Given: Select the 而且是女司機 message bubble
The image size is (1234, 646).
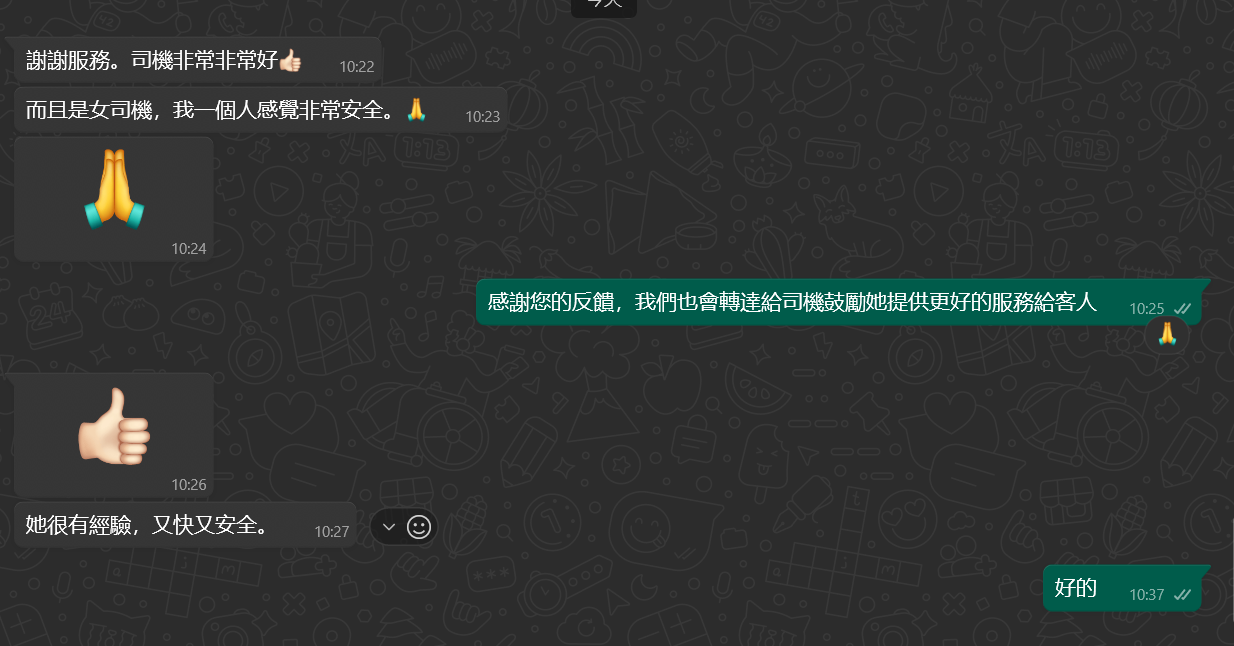Looking at the screenshot, I should click(261, 110).
